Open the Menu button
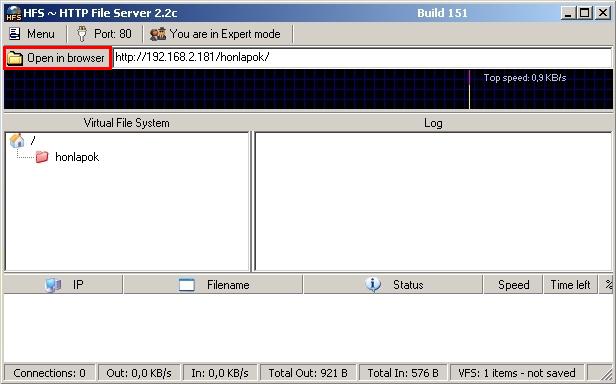This screenshot has width=616, height=384. point(32,34)
